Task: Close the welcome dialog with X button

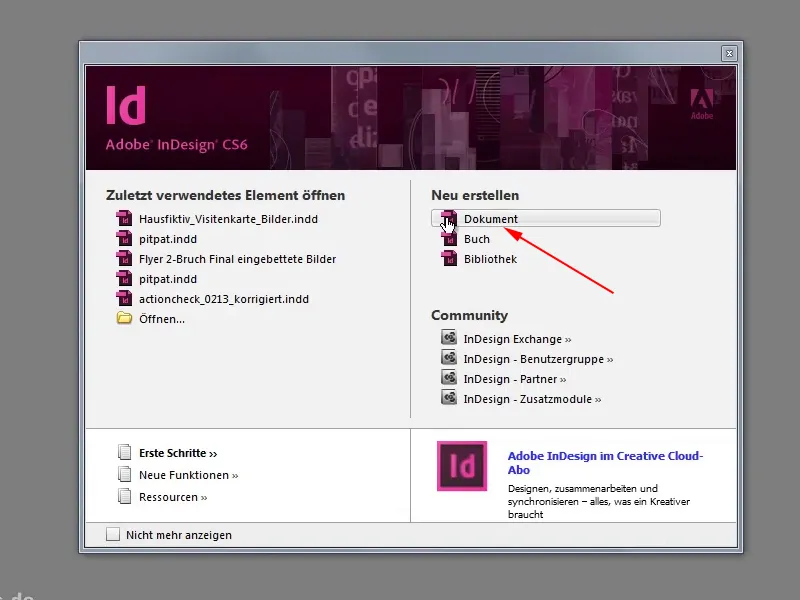Action: click(x=729, y=53)
